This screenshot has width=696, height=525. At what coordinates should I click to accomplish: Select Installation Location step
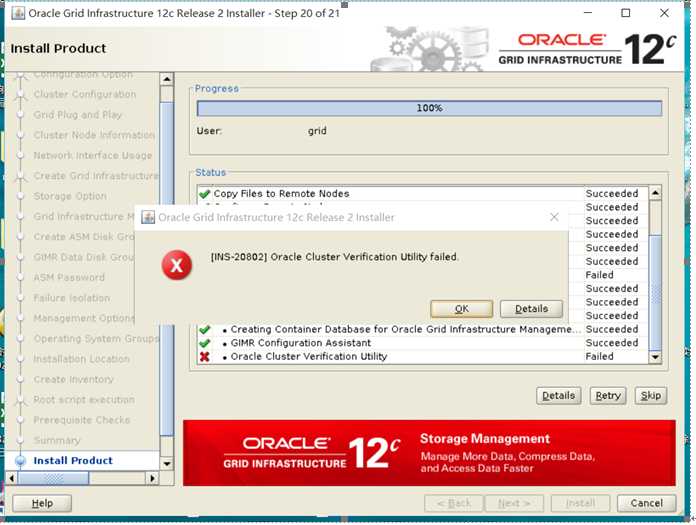point(82,359)
